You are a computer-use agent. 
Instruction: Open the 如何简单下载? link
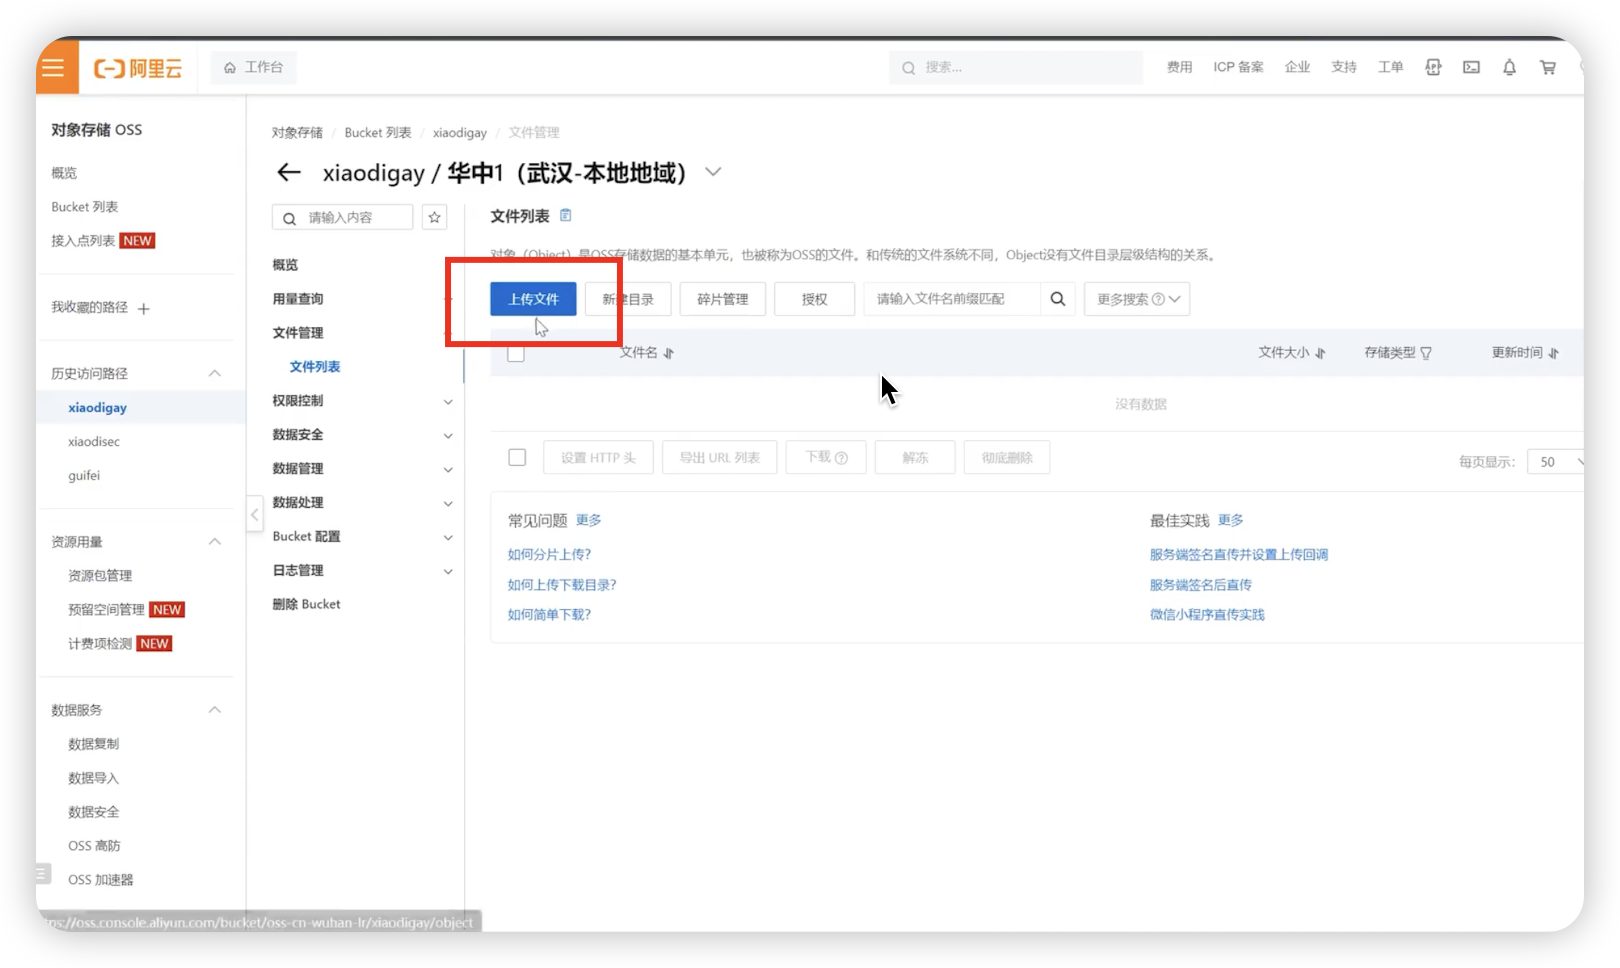(x=549, y=615)
